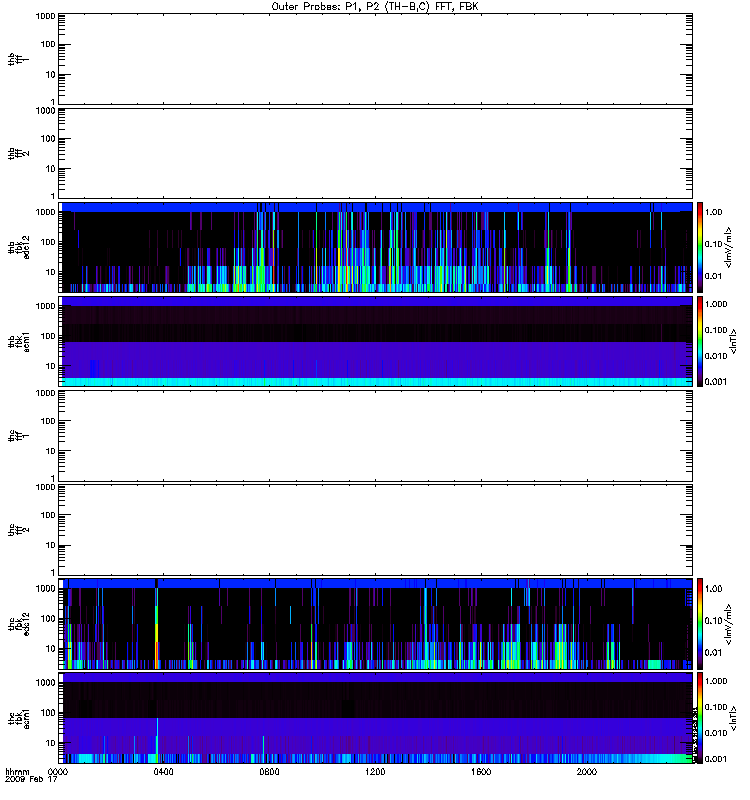Click the '0.100' value on thb scm1 color bar

tap(716, 330)
